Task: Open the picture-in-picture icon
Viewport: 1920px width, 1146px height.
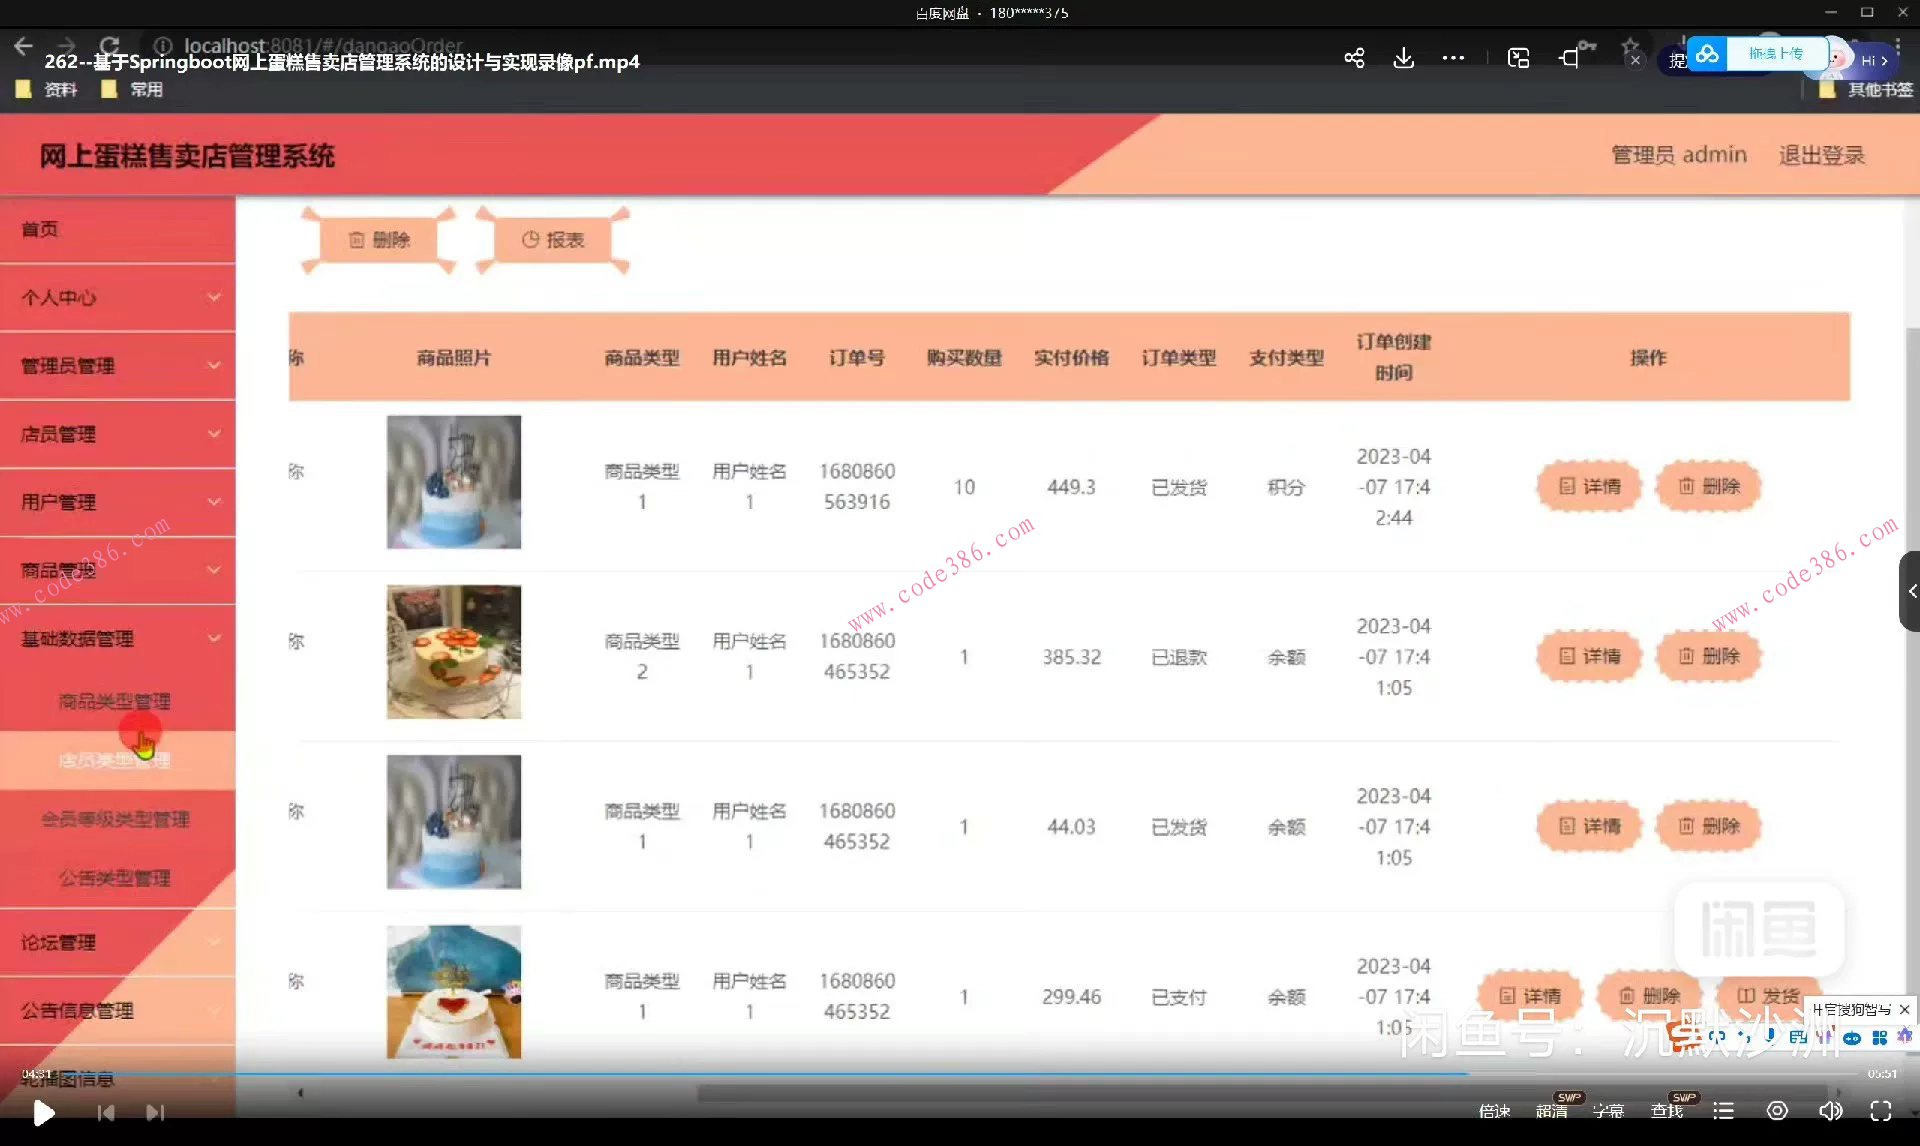Action: point(1517,57)
